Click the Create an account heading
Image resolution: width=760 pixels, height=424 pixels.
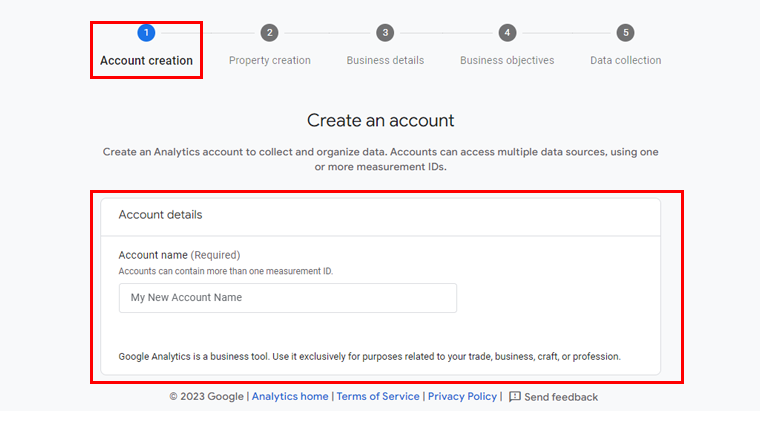click(x=380, y=121)
